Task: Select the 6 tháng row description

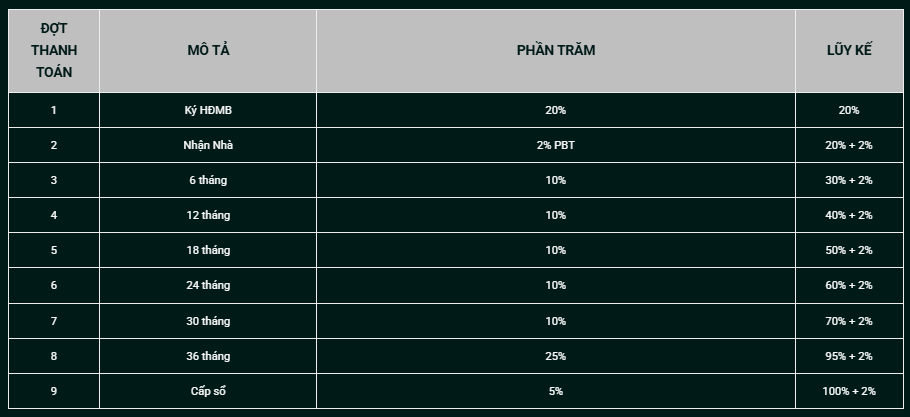Action: [x=207, y=180]
